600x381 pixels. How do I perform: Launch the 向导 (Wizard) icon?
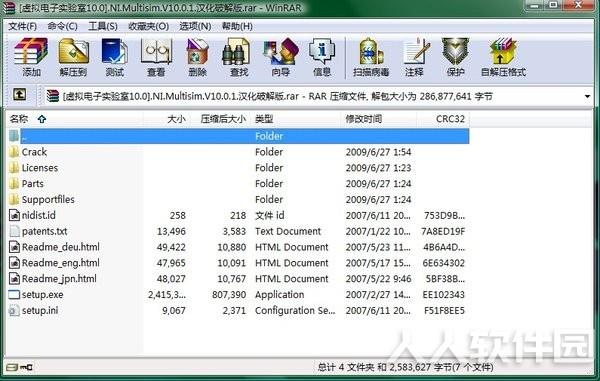coord(280,57)
